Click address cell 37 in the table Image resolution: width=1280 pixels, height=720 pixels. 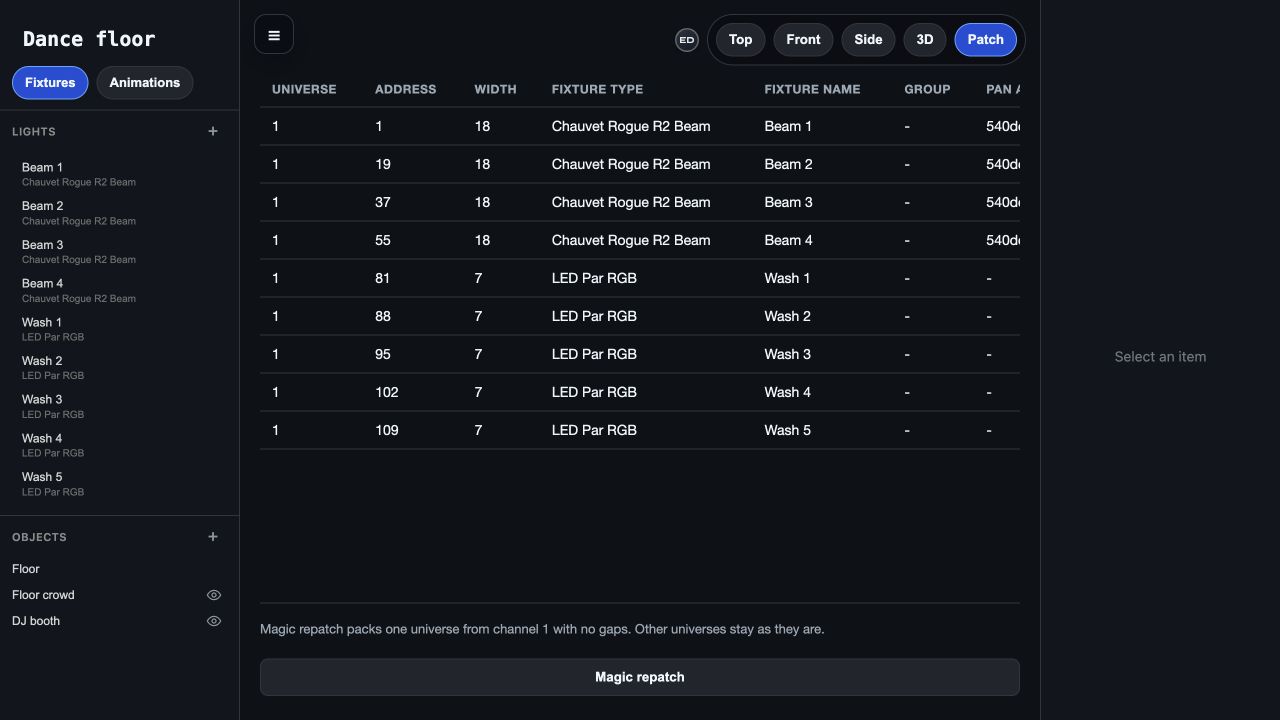[383, 202]
